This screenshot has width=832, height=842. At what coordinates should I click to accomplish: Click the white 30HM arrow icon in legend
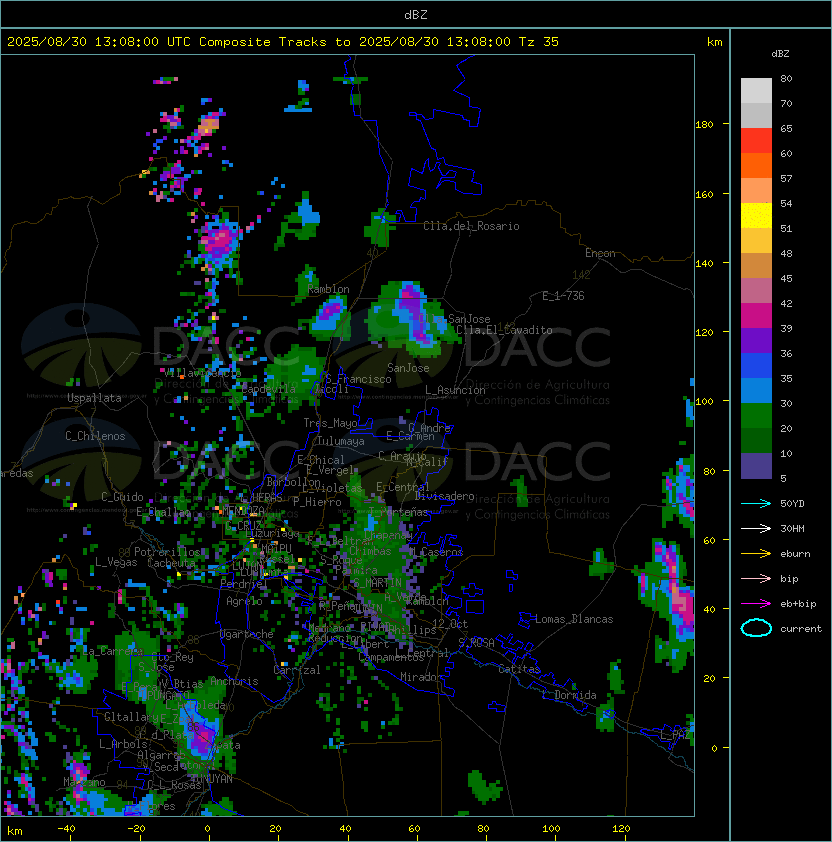[x=756, y=528]
